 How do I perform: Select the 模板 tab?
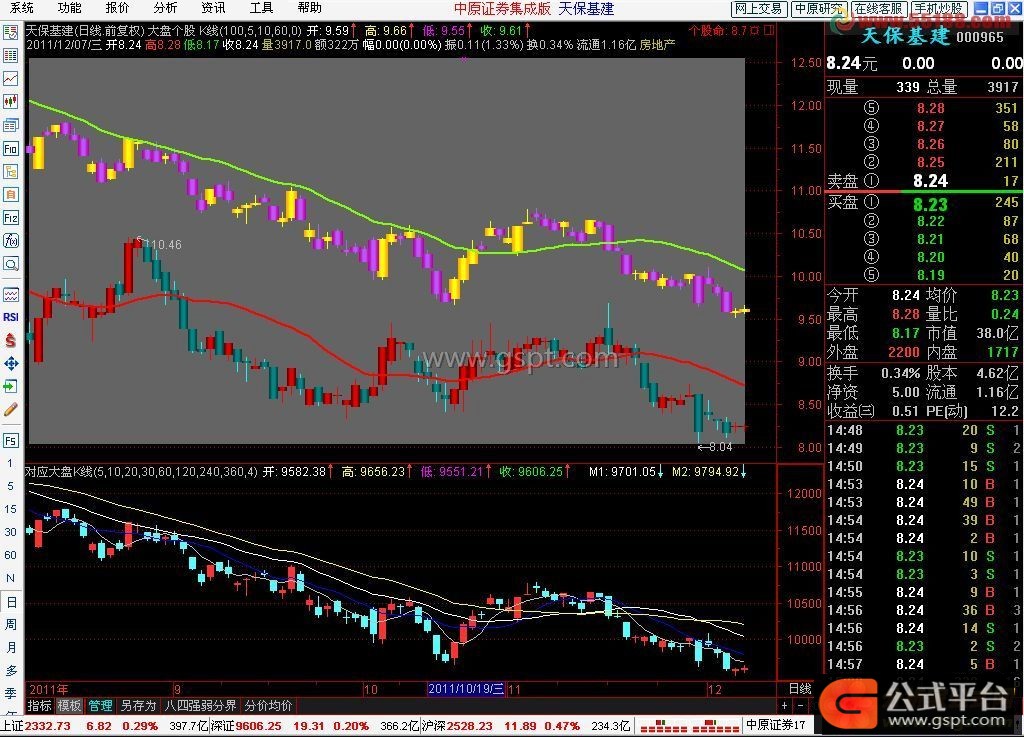coord(69,706)
